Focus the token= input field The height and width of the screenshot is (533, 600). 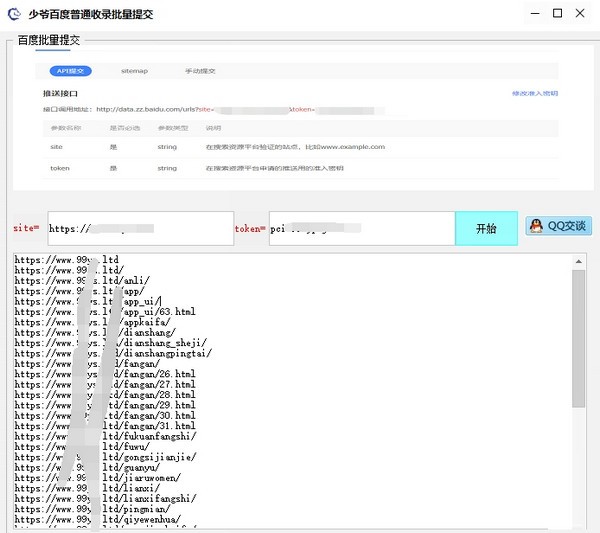tap(362, 228)
